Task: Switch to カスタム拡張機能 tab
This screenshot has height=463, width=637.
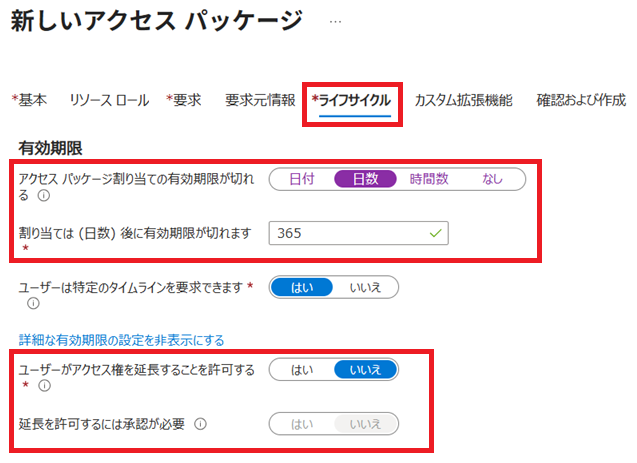Action: coord(463,100)
